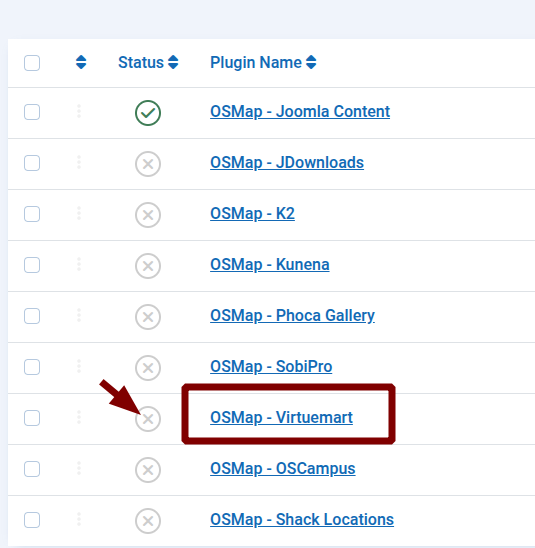This screenshot has height=548, width=535.
Task: Disable the OSMap - Joomla Content plugin status
Action: pyautogui.click(x=148, y=113)
